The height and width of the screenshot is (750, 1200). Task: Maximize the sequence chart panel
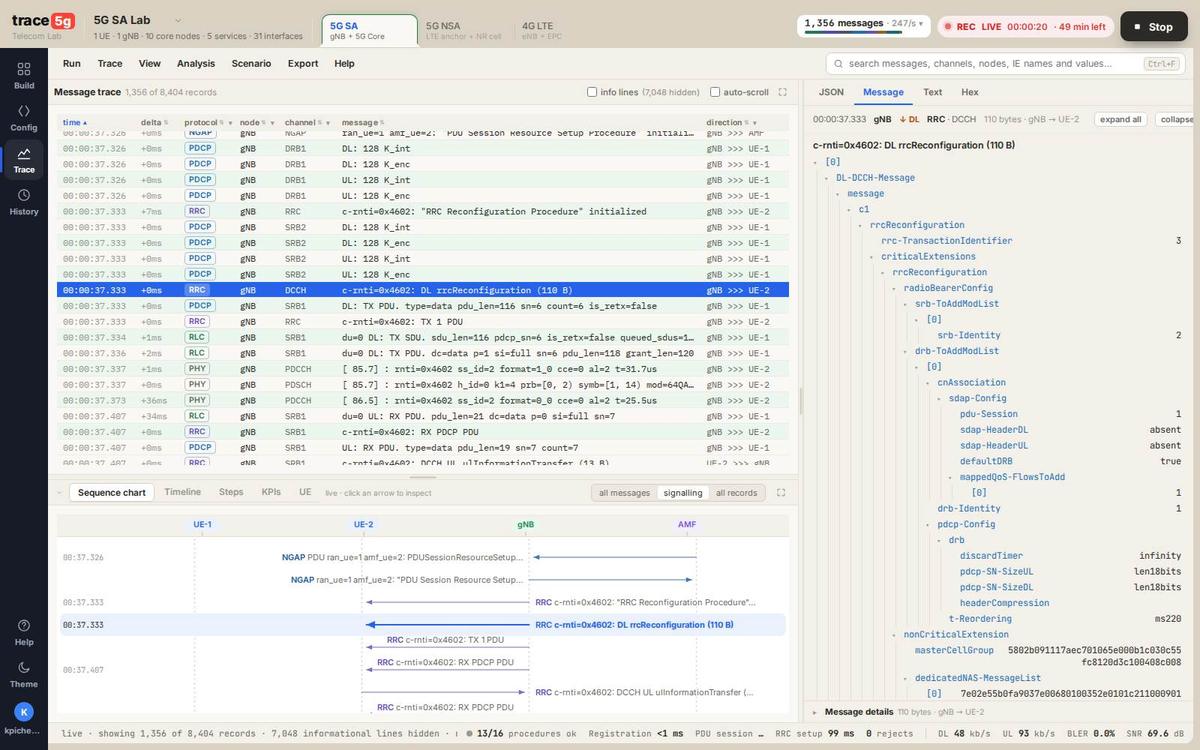click(781, 492)
